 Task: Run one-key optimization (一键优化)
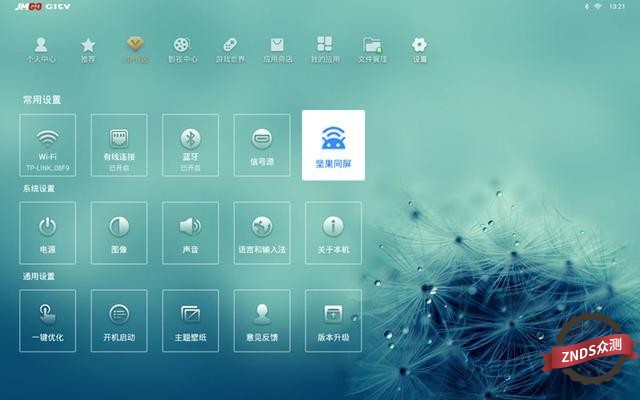(x=47, y=321)
